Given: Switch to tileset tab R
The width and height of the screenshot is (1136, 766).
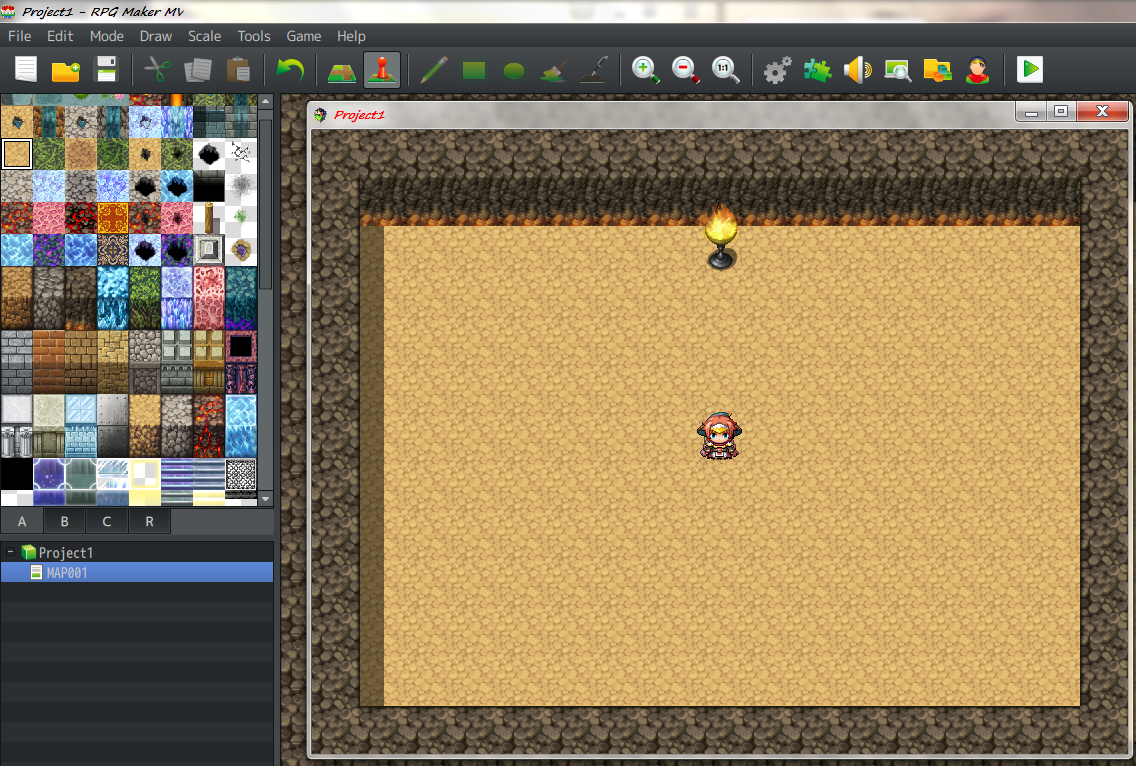Looking at the screenshot, I should (149, 521).
